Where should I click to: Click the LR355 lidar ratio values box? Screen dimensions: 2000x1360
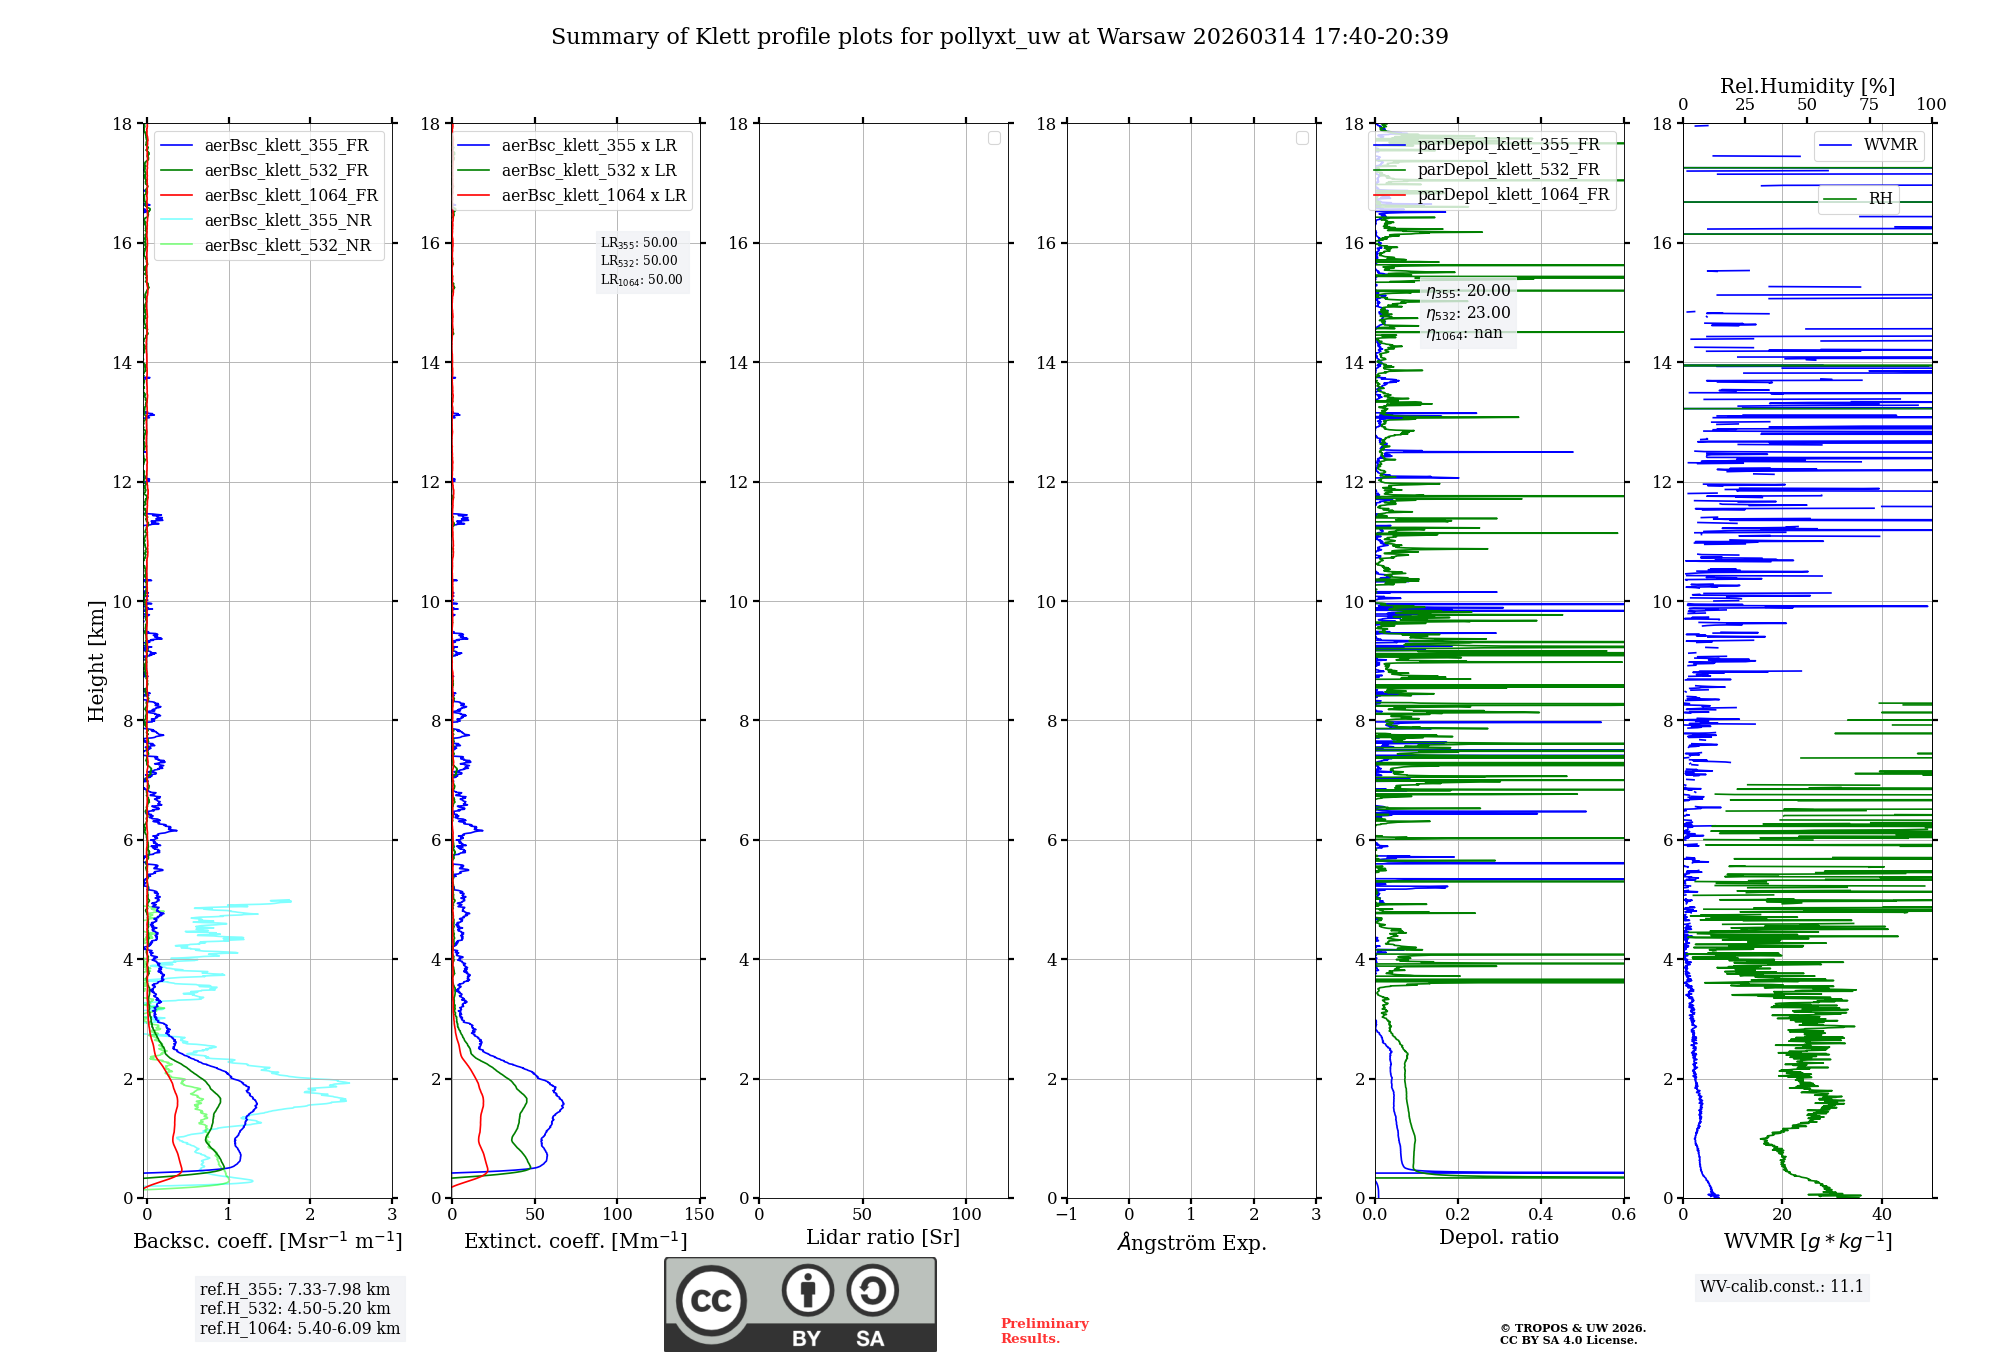[641, 262]
